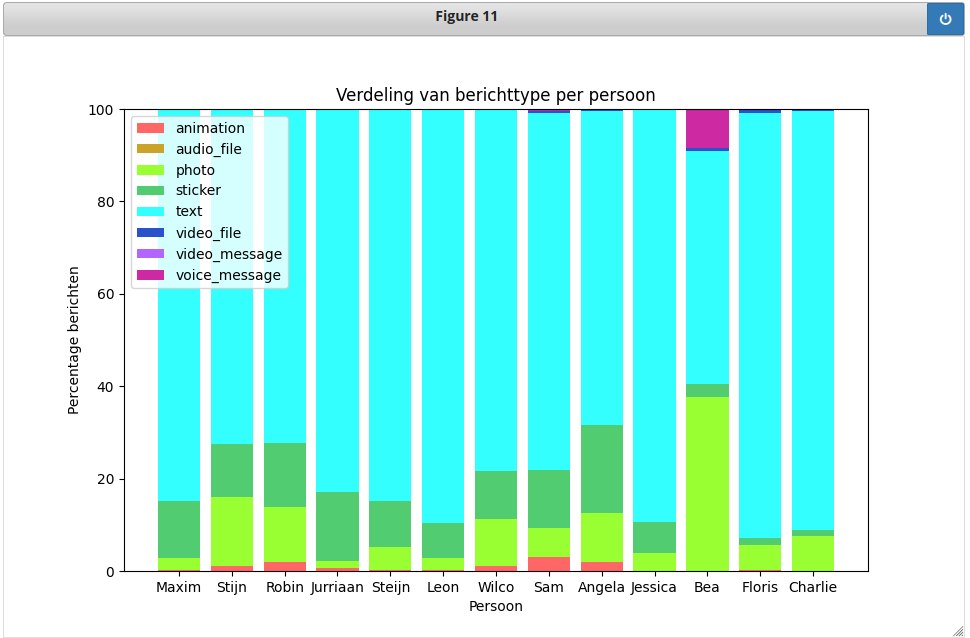This screenshot has height=638, width=970.
Task: Click the photo legend color swatch
Action: [150, 170]
